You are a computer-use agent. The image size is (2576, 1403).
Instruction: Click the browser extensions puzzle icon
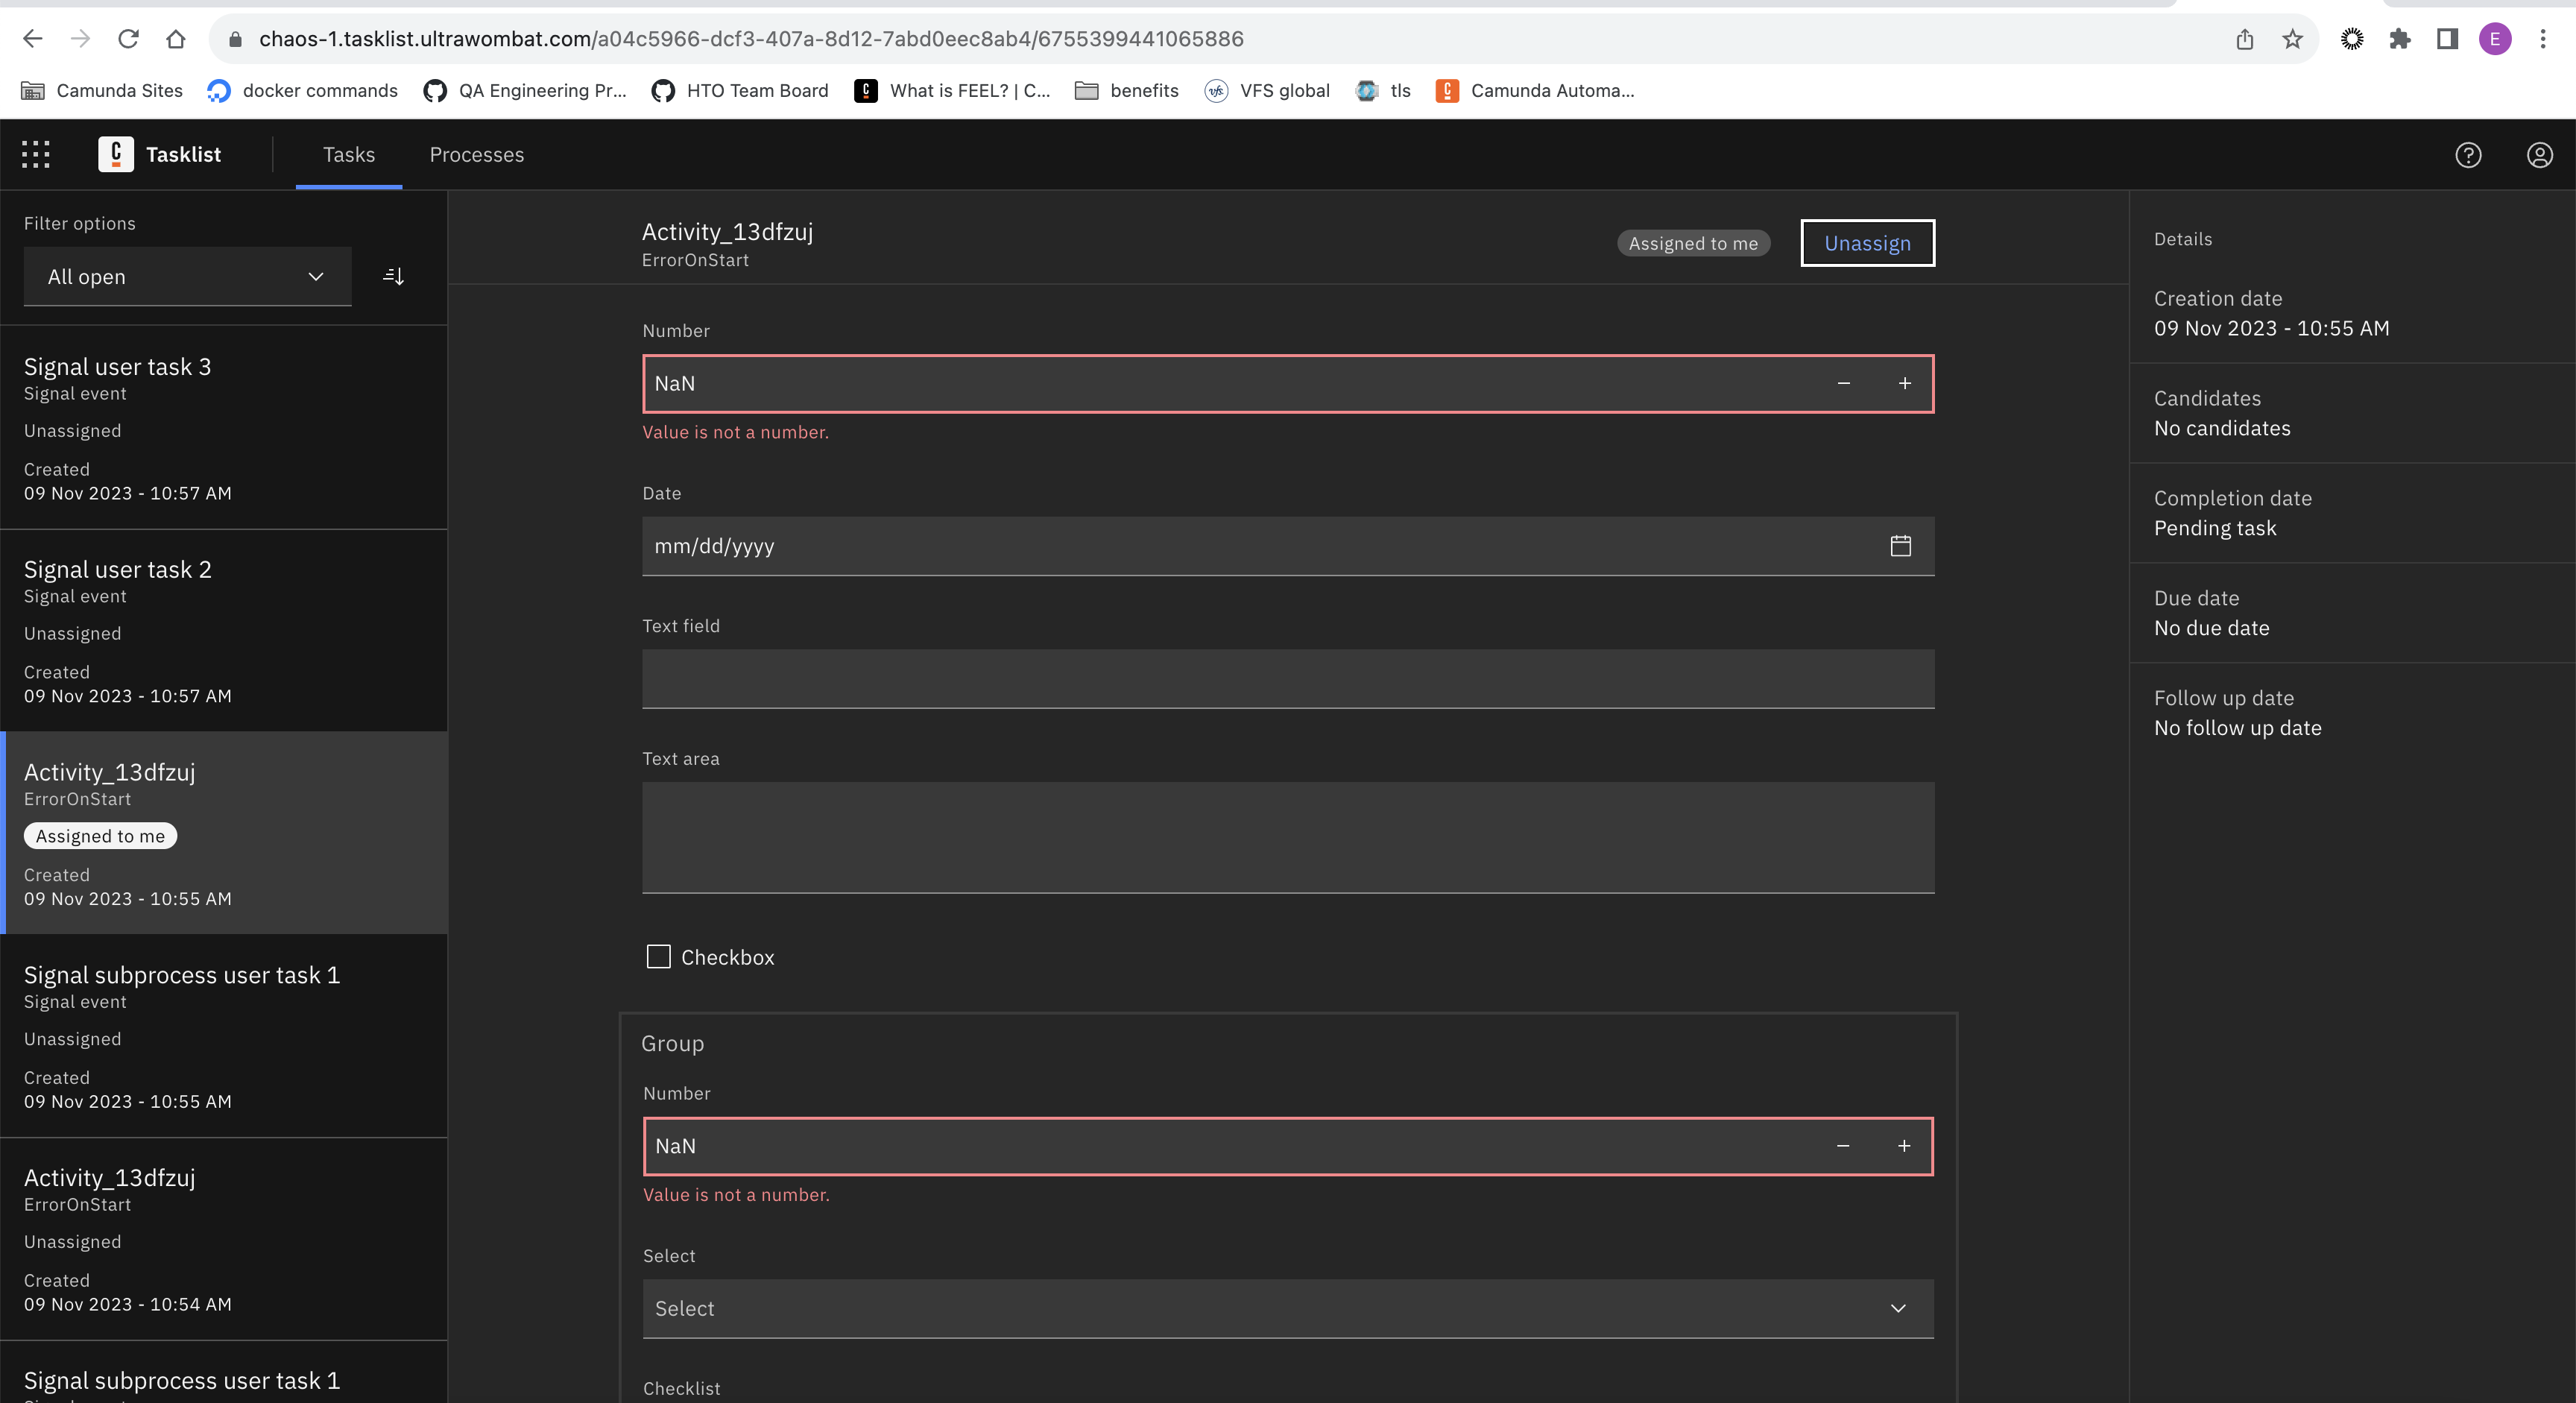coord(2400,39)
